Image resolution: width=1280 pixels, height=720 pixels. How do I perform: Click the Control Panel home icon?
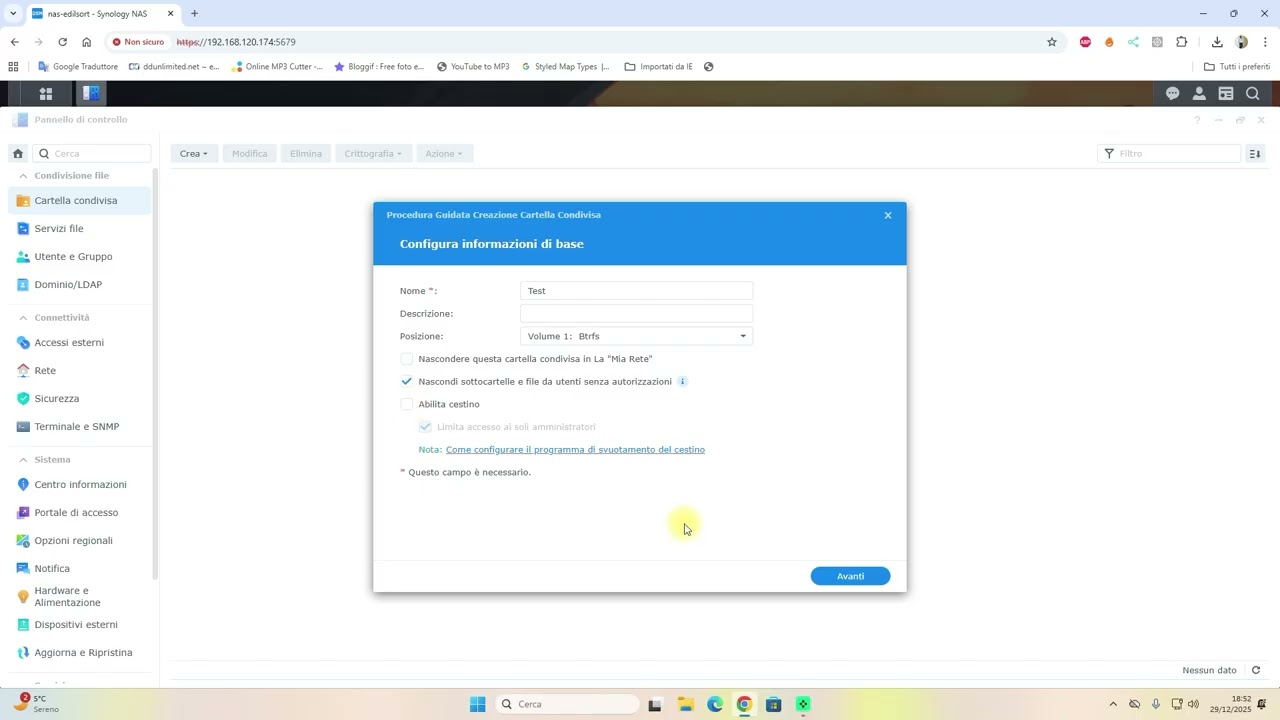pos(18,154)
